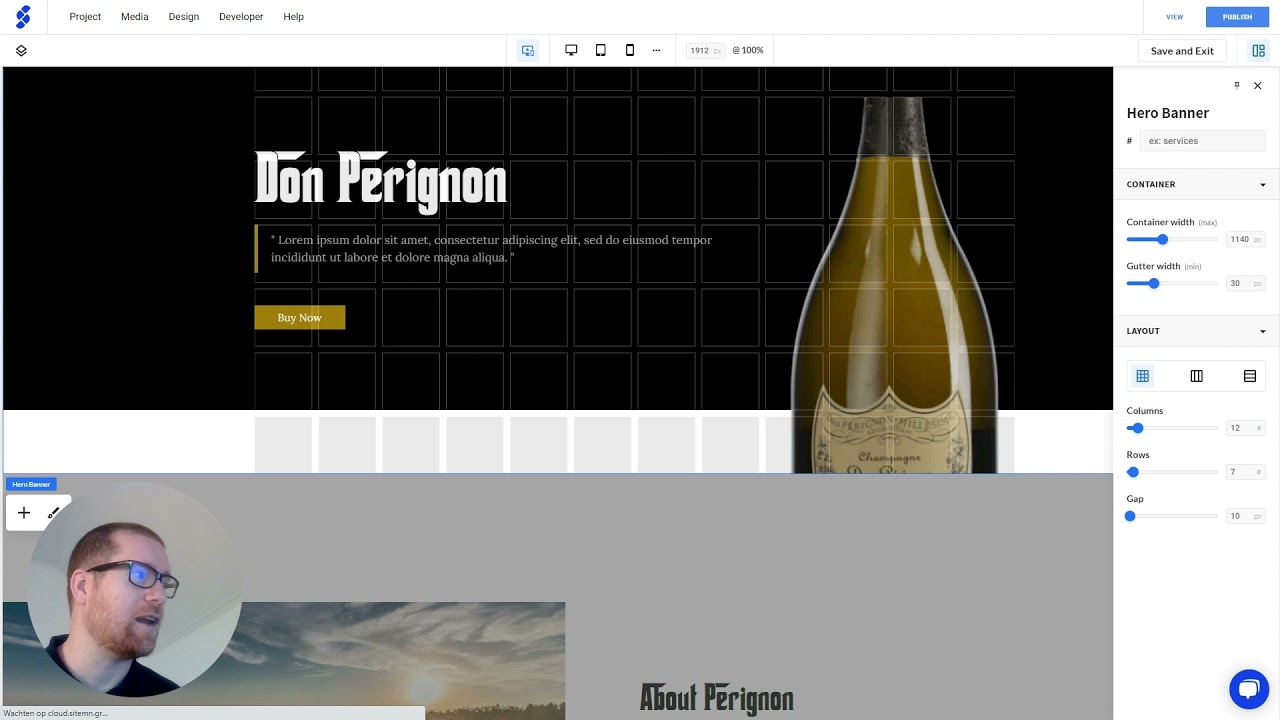Viewport: 1280px width, 720px height.
Task: Edit the Rows value 7
Action: (1245, 472)
